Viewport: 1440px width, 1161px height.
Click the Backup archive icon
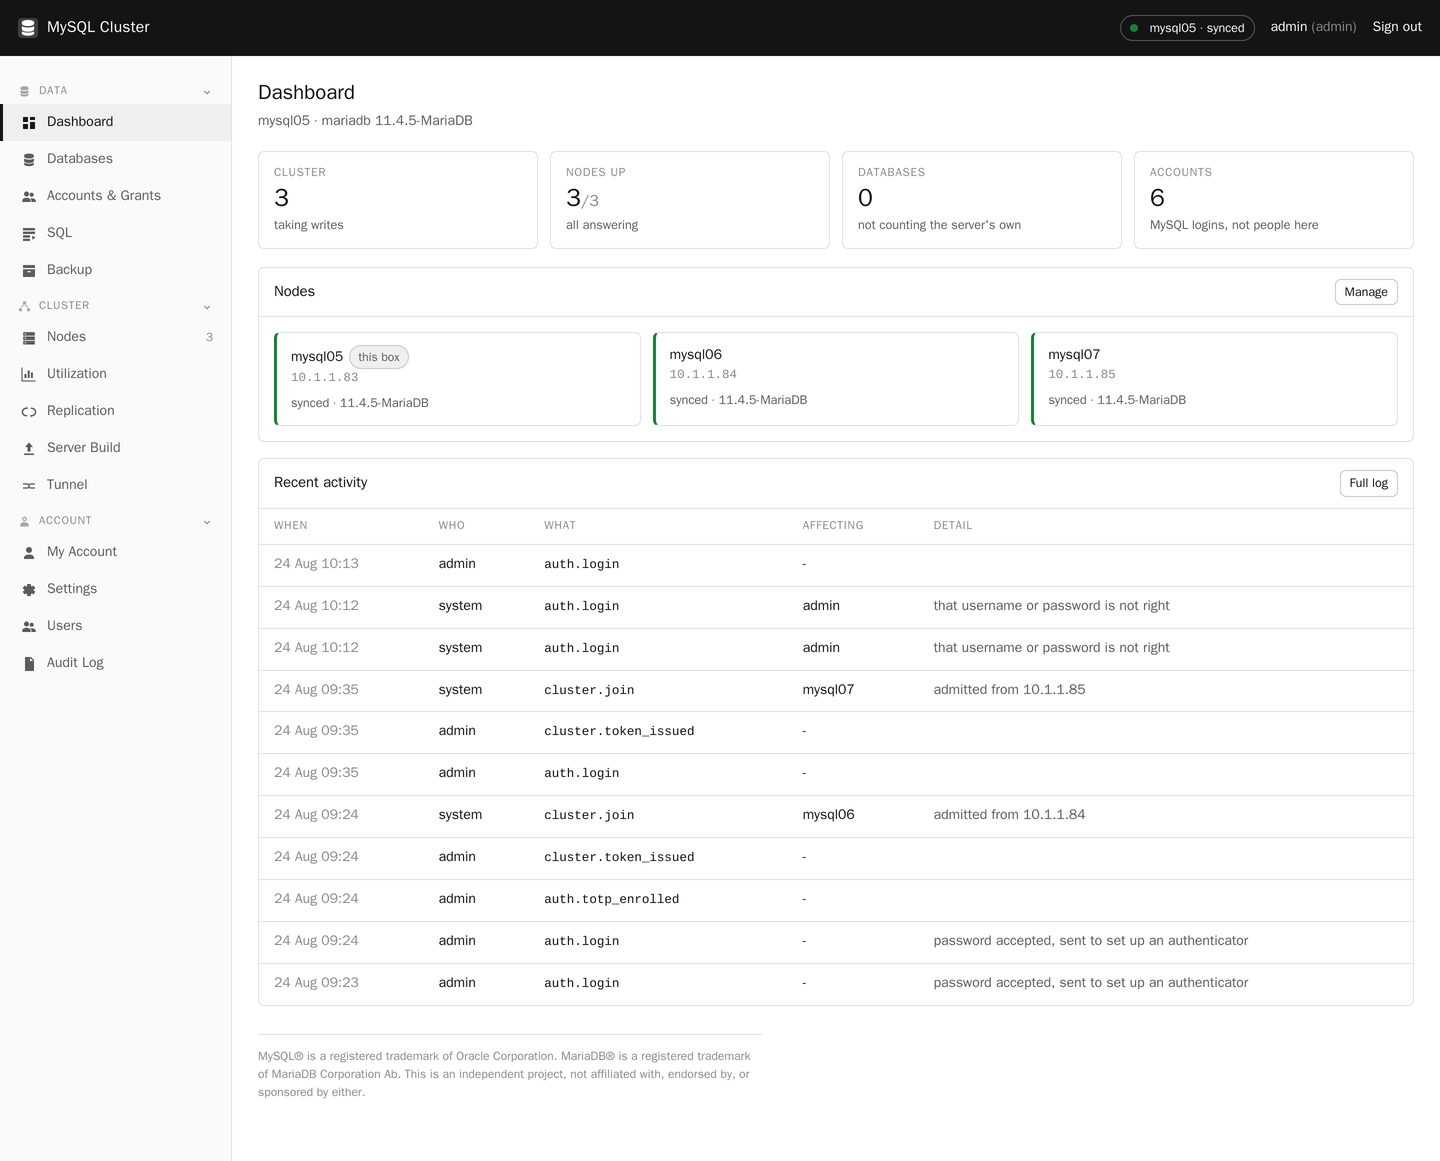tap(29, 270)
